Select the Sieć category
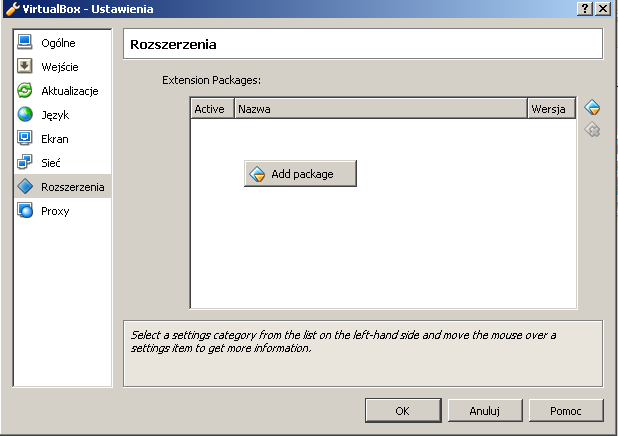The width and height of the screenshot is (618, 436). pyautogui.click(x=63, y=163)
